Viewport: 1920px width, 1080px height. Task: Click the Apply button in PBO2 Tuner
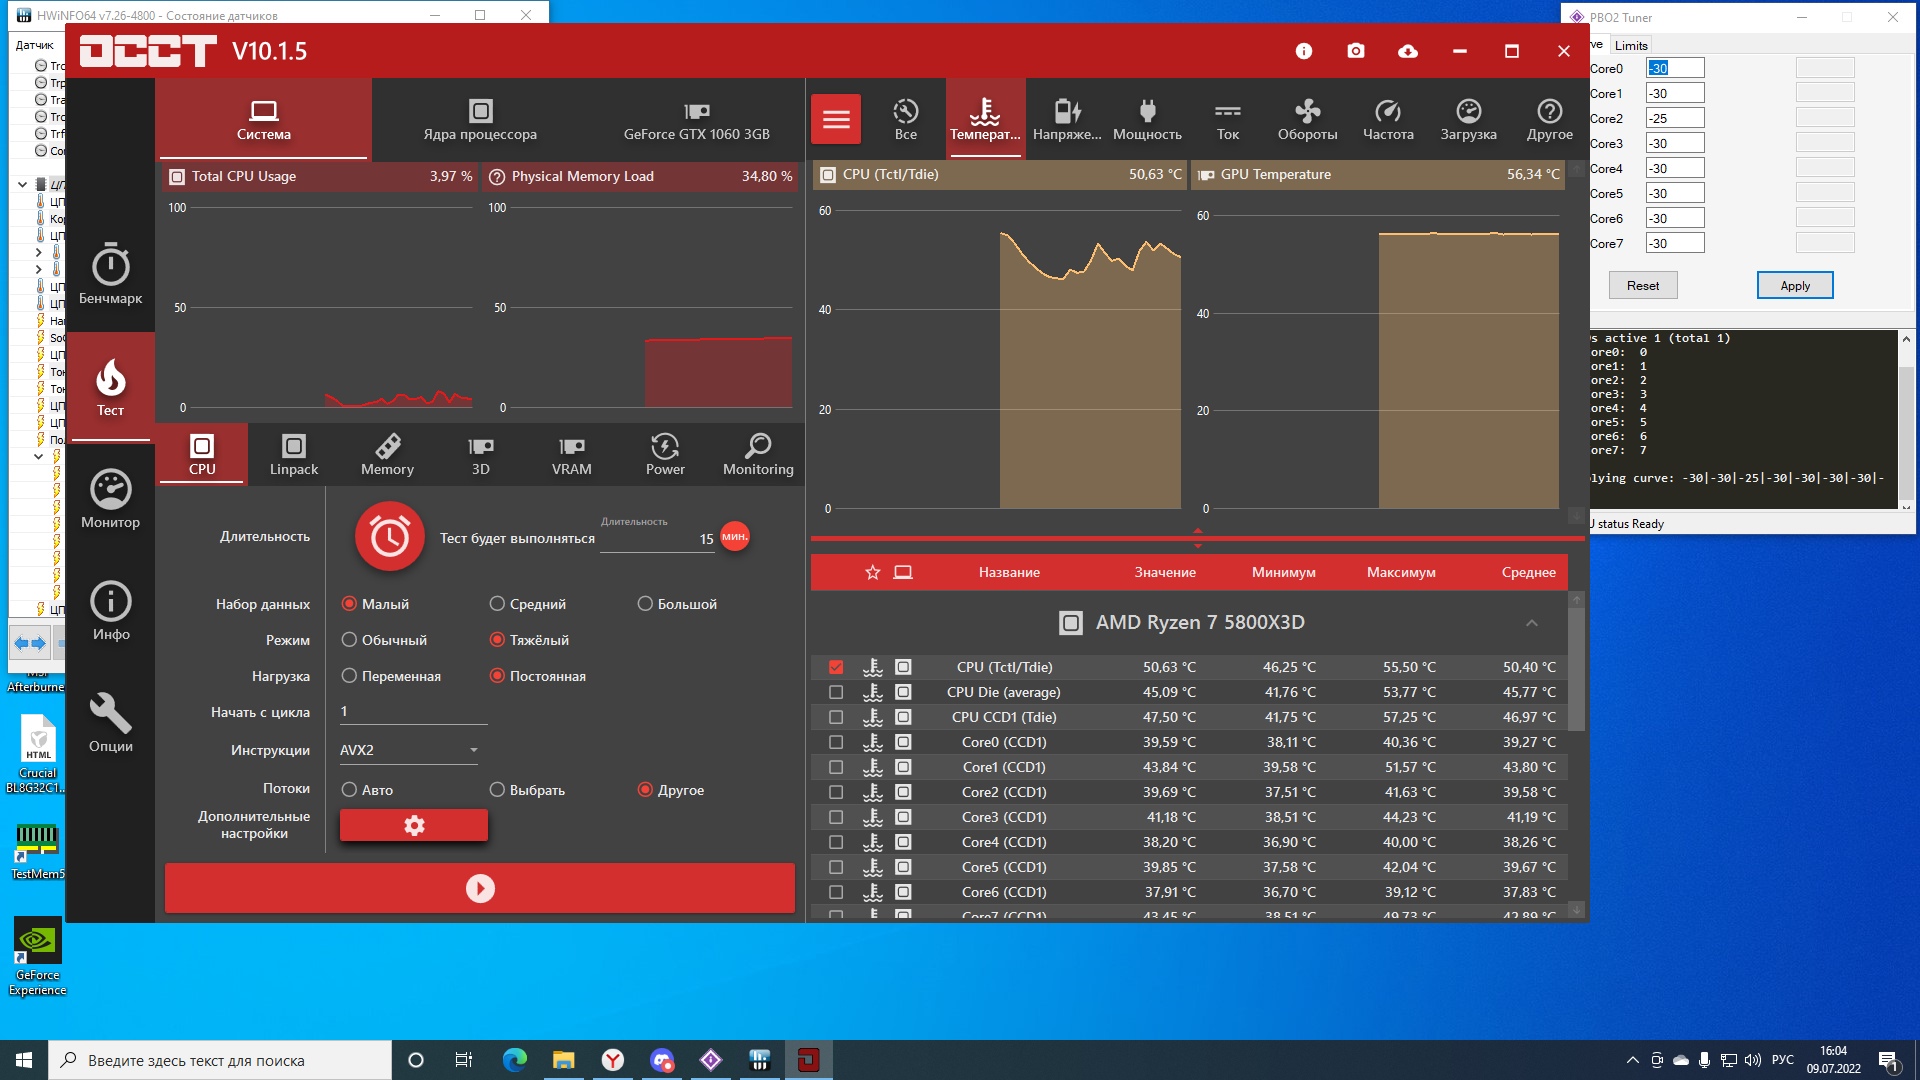pyautogui.click(x=1794, y=285)
